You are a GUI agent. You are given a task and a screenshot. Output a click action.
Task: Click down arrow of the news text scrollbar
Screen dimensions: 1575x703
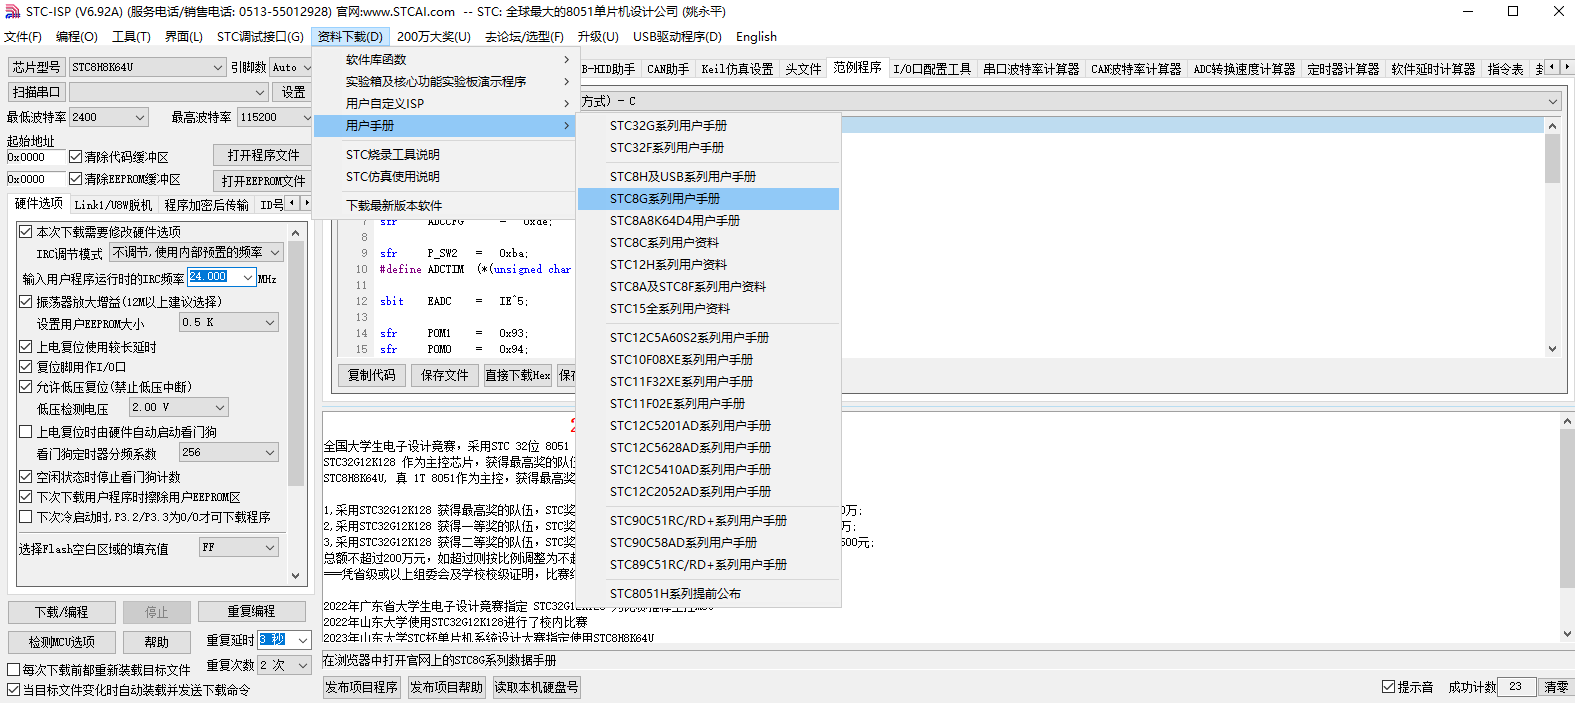pyautogui.click(x=1567, y=634)
